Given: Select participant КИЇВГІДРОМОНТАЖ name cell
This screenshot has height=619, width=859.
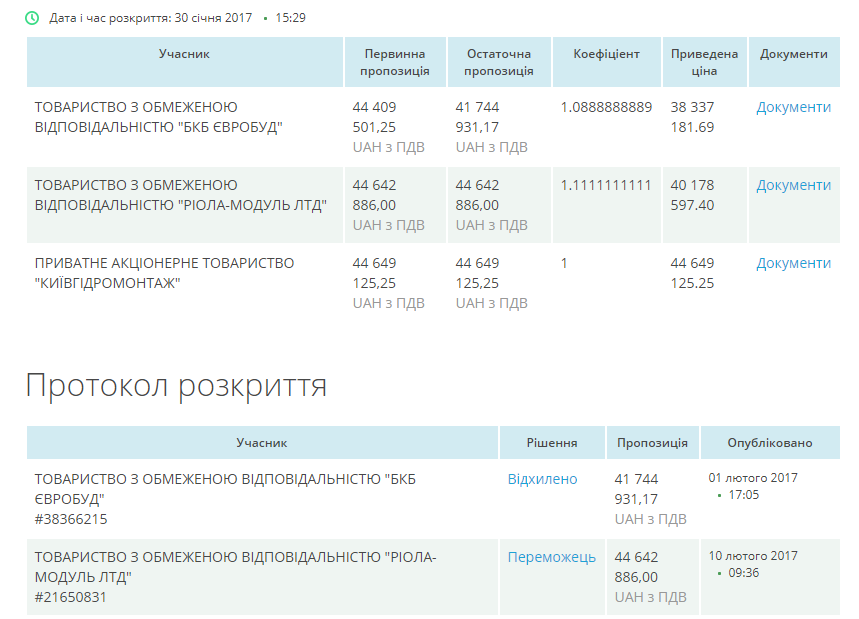Looking at the screenshot, I should click(165, 272).
